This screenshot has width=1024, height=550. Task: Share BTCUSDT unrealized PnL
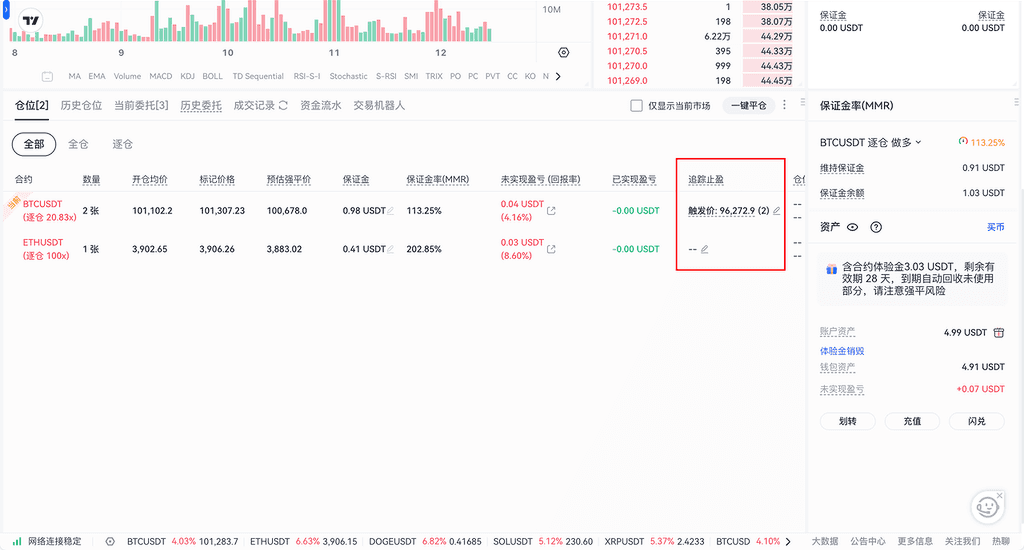pyautogui.click(x=552, y=211)
